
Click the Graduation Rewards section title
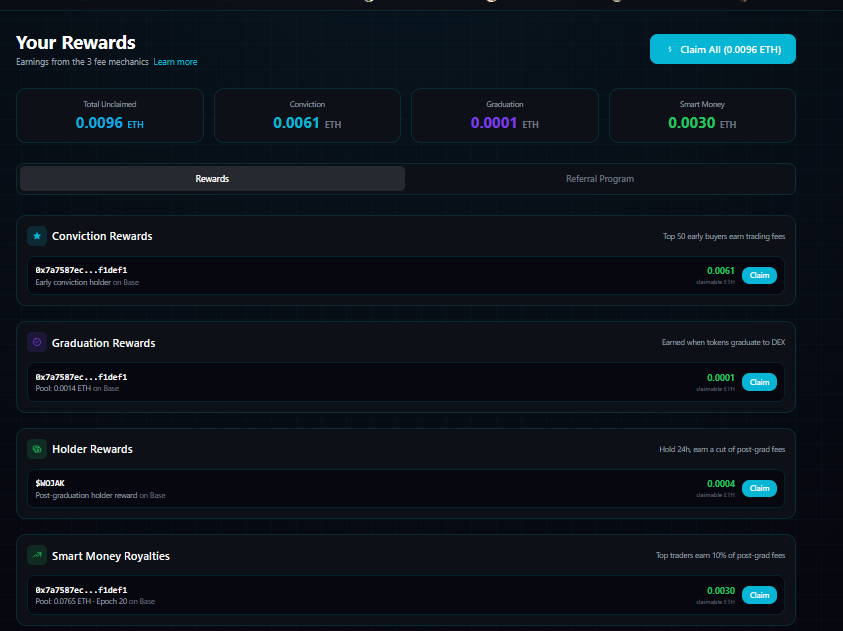[104, 343]
